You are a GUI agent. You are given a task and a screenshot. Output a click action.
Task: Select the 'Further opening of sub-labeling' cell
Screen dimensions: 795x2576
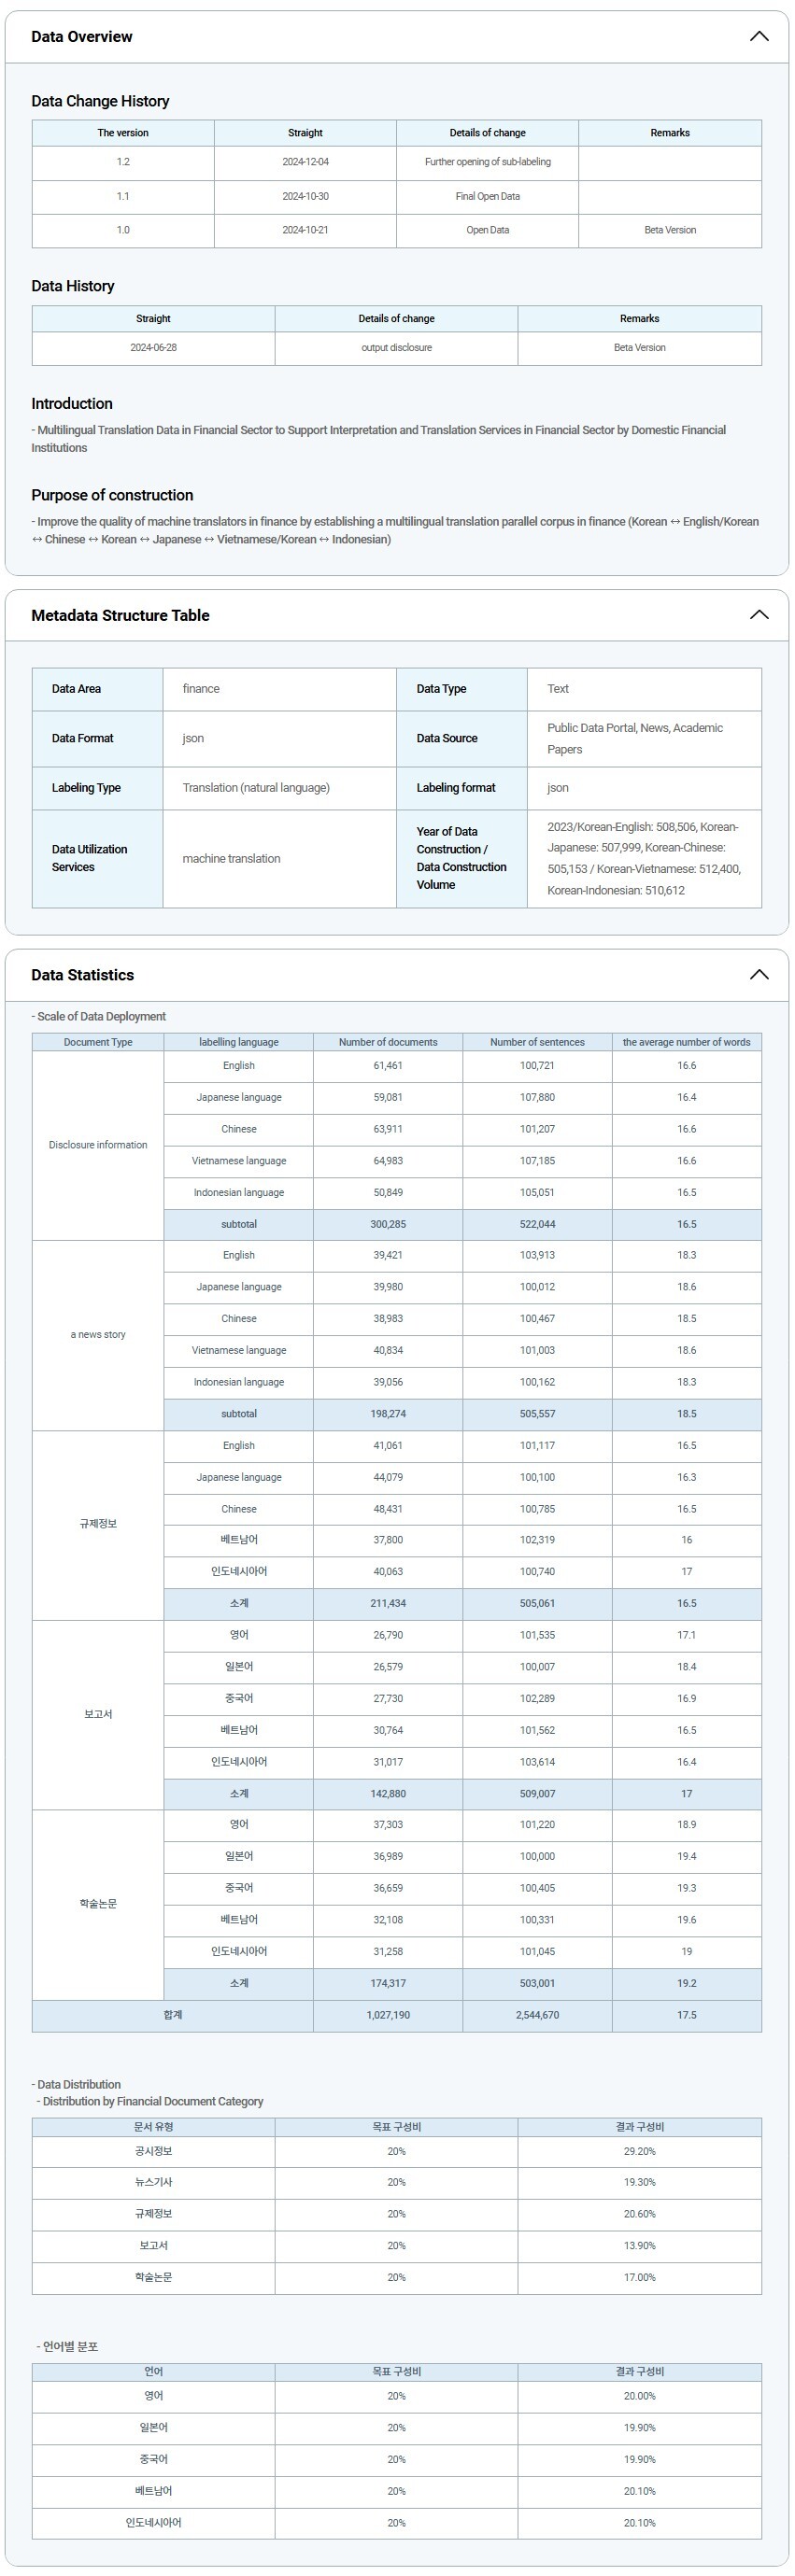pyautogui.click(x=487, y=162)
